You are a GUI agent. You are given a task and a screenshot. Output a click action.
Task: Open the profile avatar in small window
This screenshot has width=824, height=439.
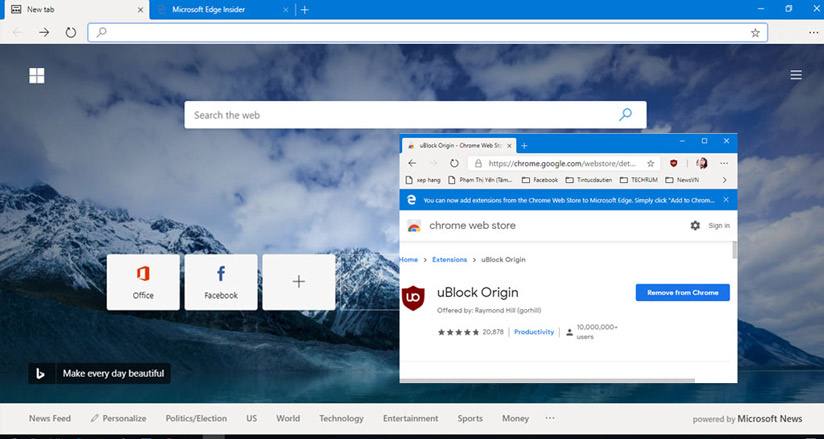pos(702,164)
